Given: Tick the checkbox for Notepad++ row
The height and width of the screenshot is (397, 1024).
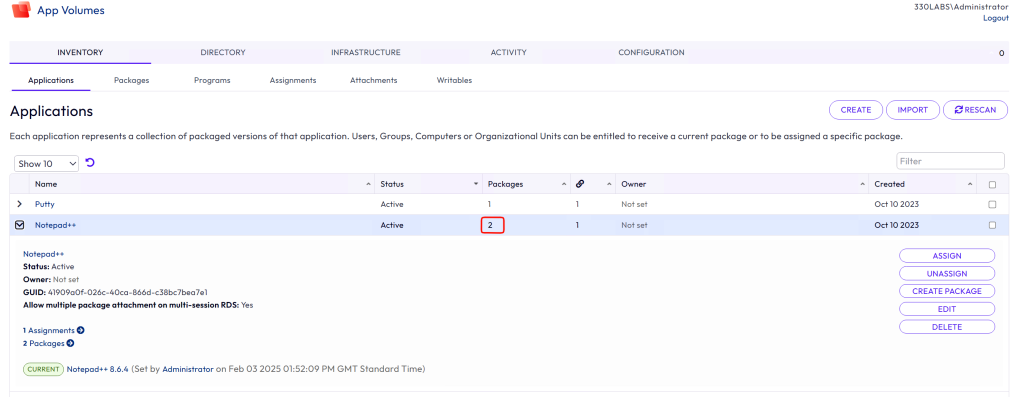Looking at the screenshot, I should point(993,225).
